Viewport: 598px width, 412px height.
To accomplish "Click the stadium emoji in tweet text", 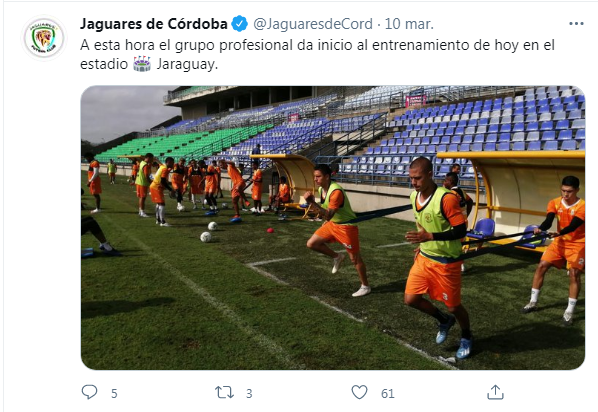I will coord(142,64).
